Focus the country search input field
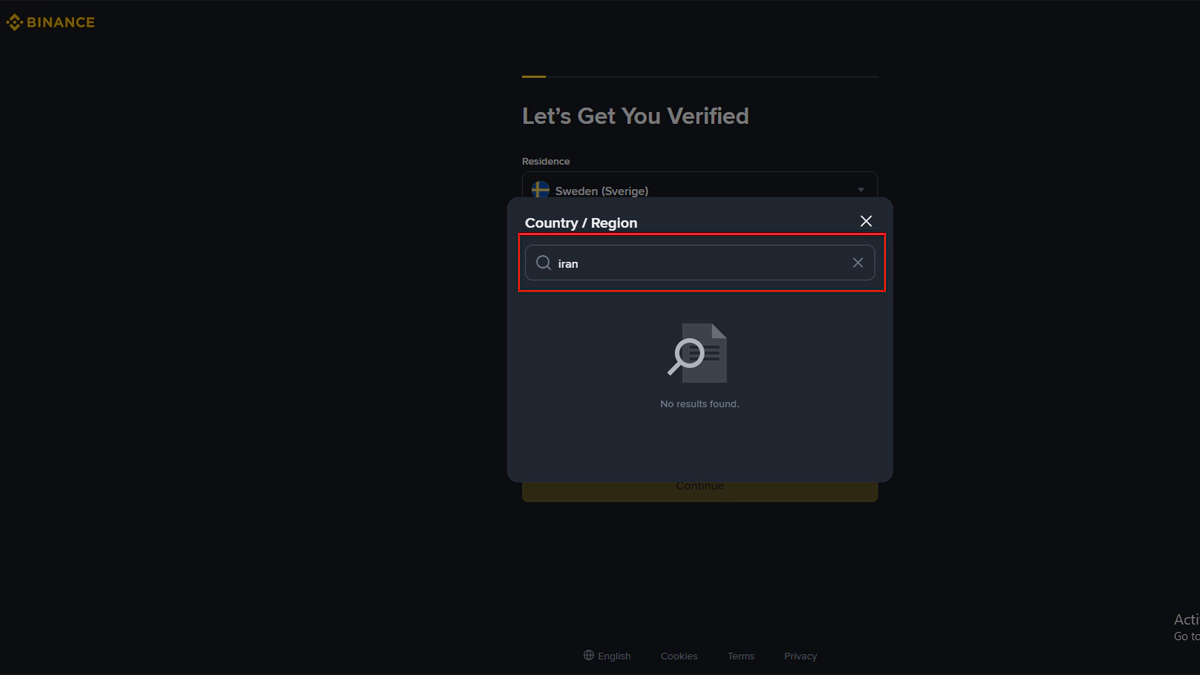This screenshot has height=675, width=1200. [x=700, y=263]
